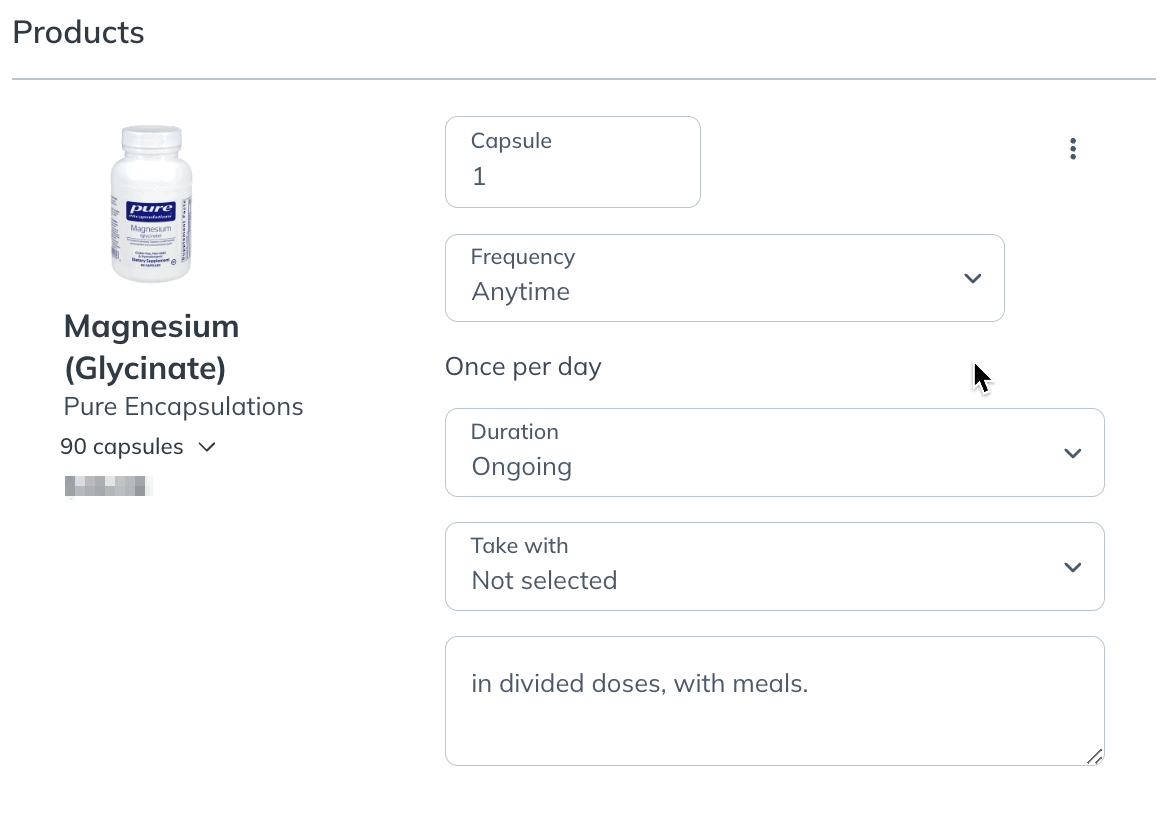Viewport: 1166px width, 832px height.
Task: Open the Duration Ongoing dropdown
Action: pos(774,452)
